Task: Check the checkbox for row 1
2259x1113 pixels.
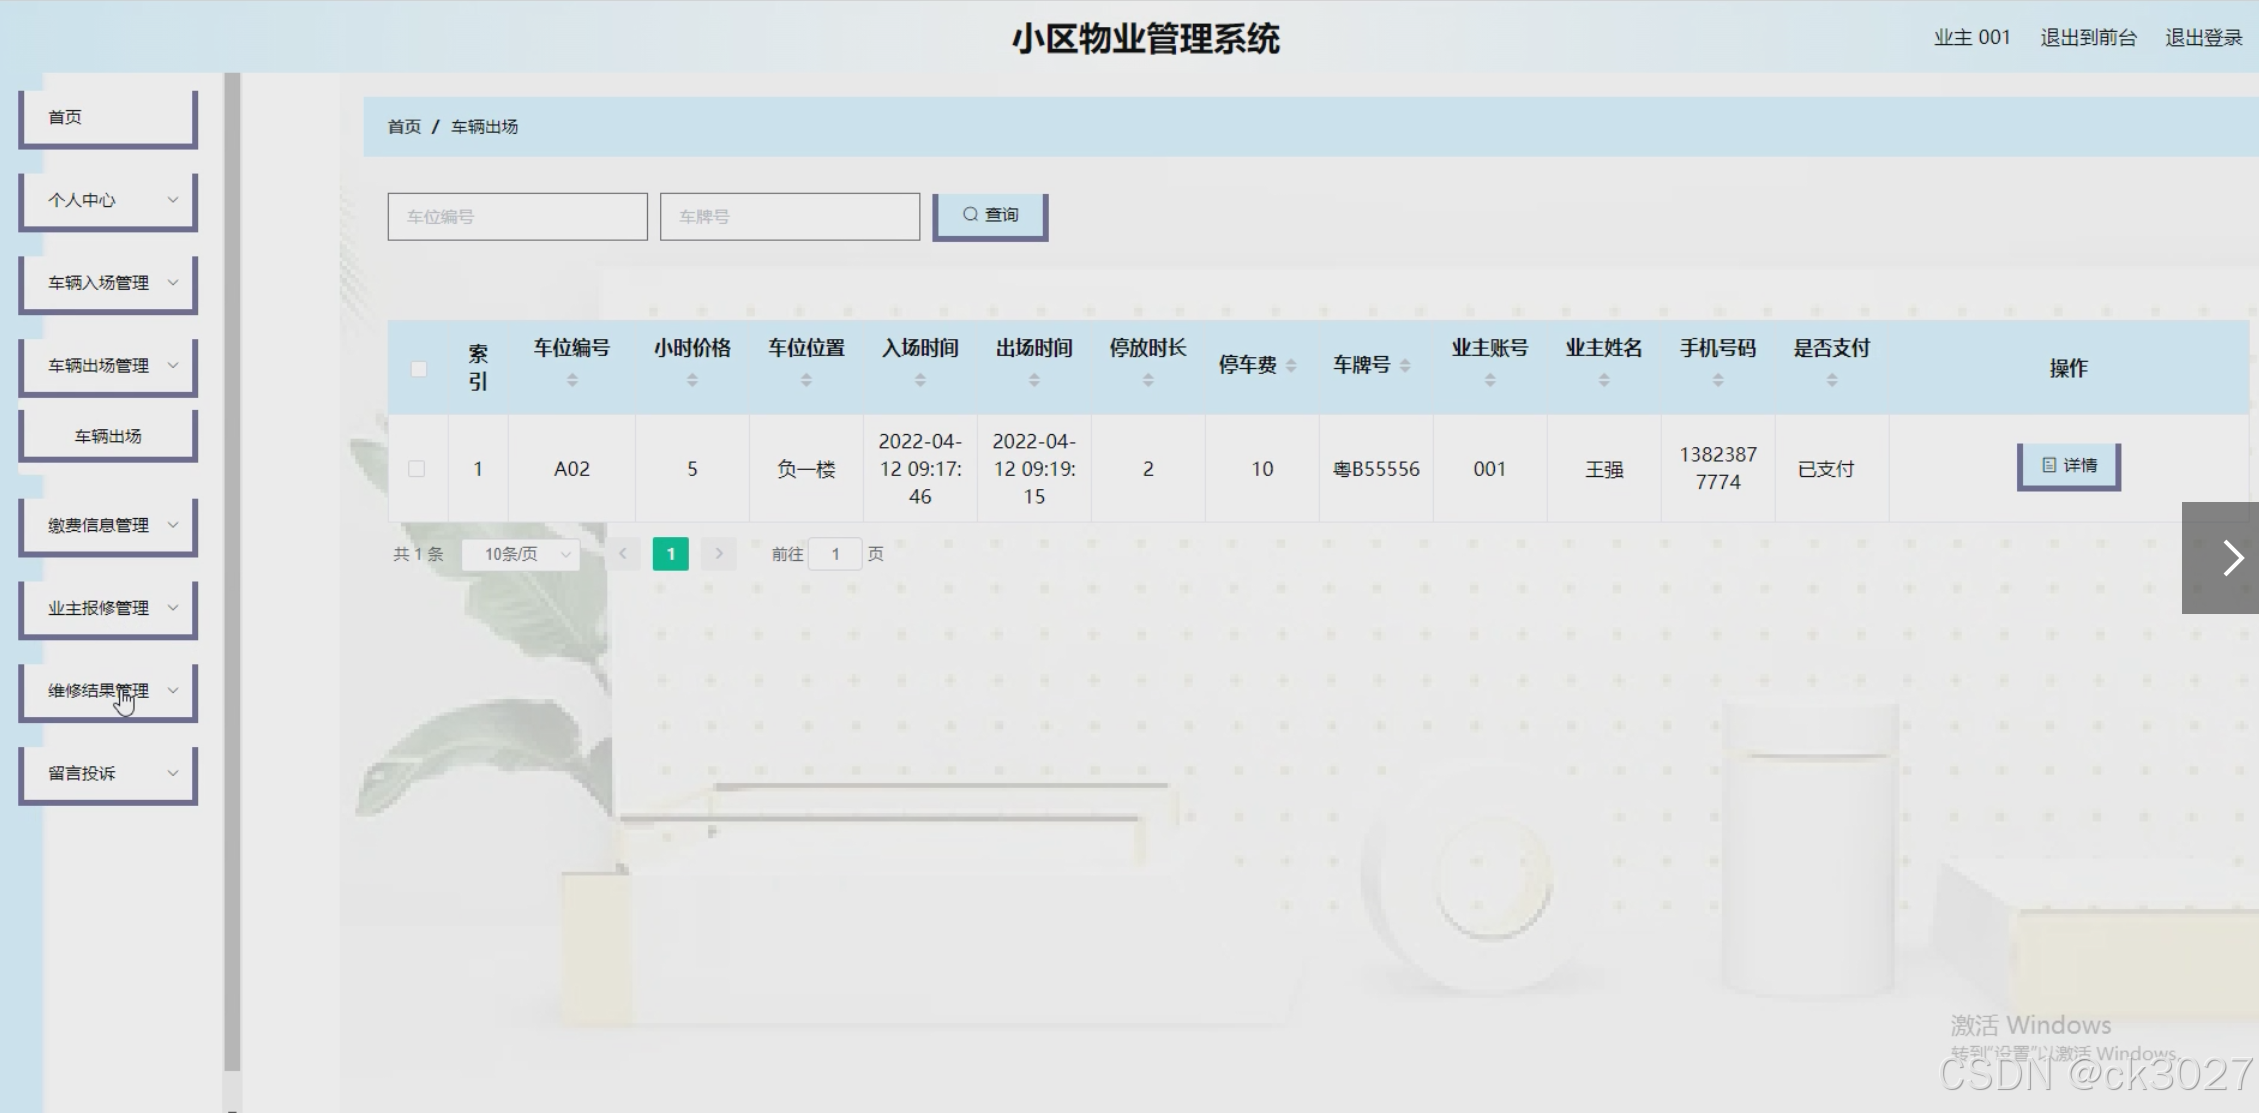Action: click(417, 469)
